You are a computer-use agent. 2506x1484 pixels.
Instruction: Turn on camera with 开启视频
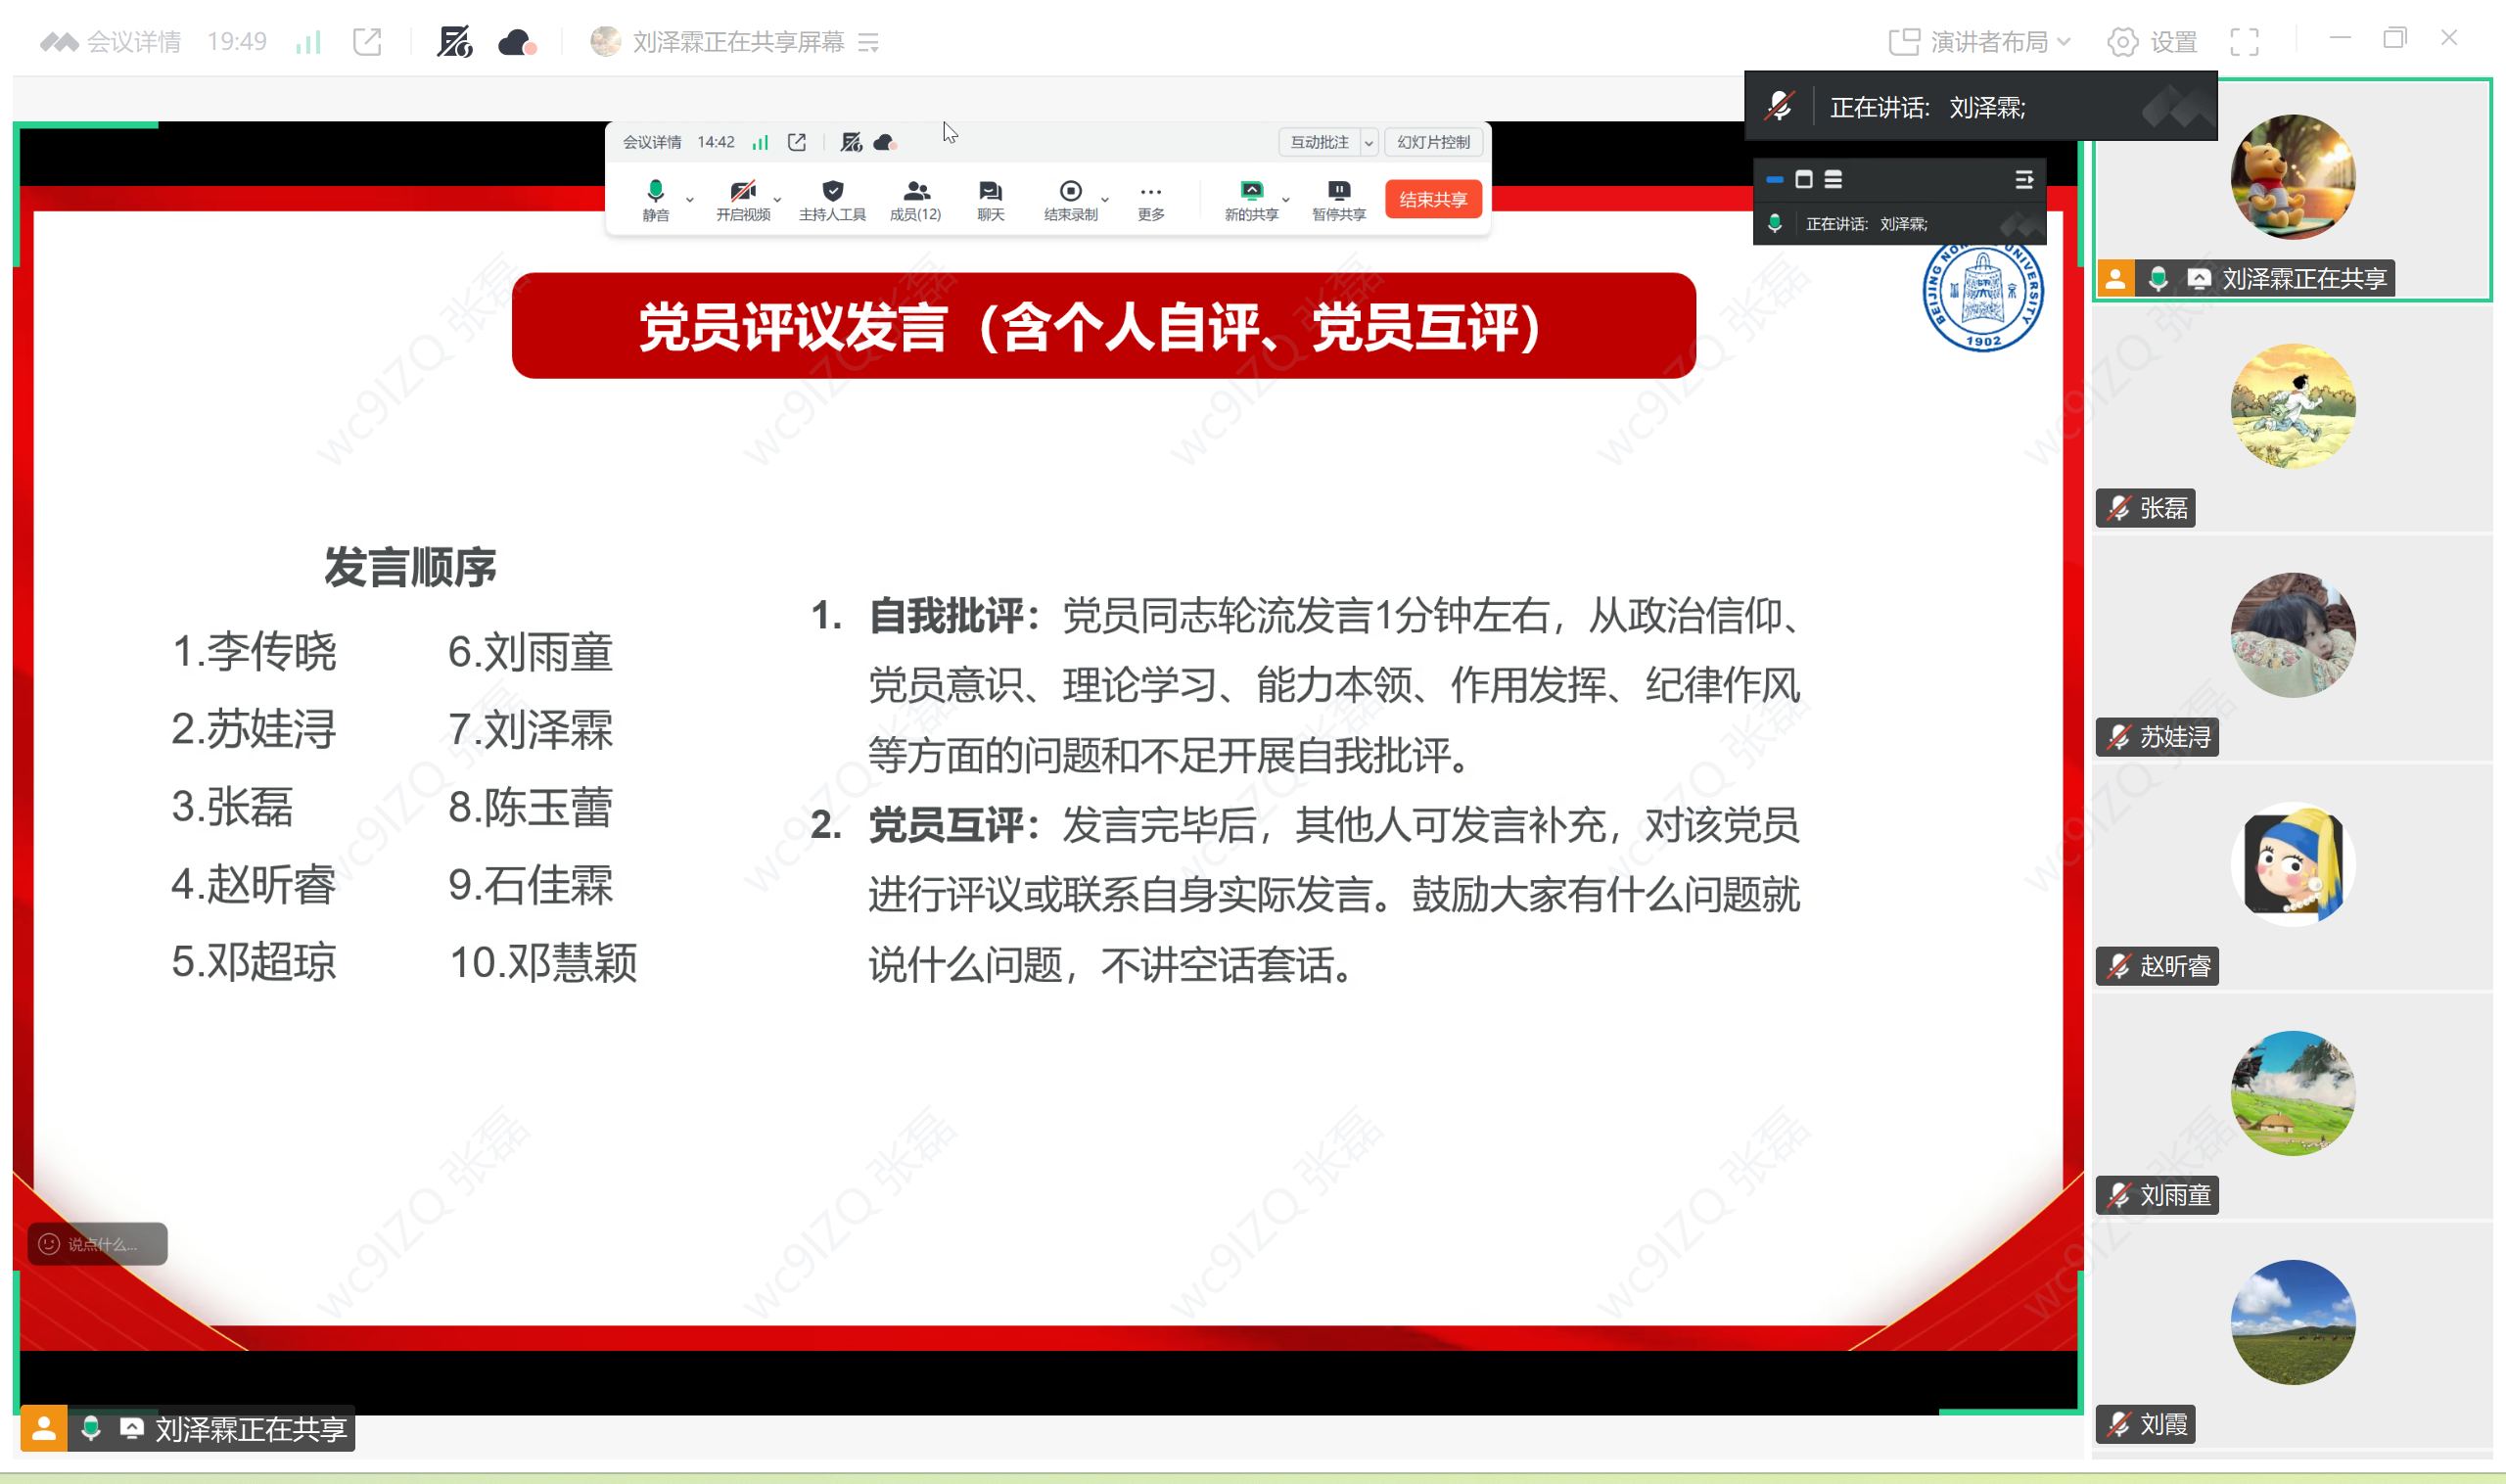(x=742, y=199)
